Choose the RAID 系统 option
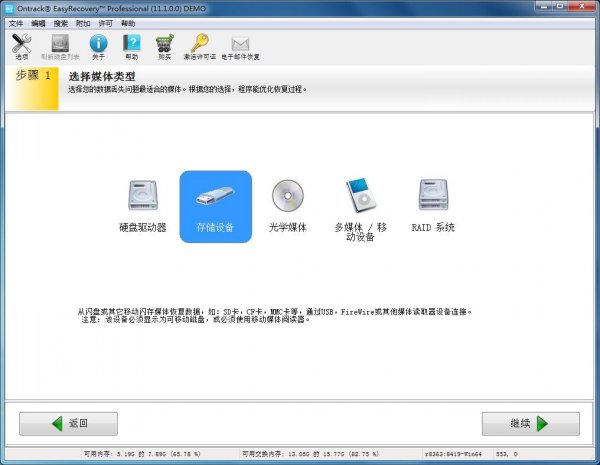The height and width of the screenshot is (465, 600). tap(433, 206)
